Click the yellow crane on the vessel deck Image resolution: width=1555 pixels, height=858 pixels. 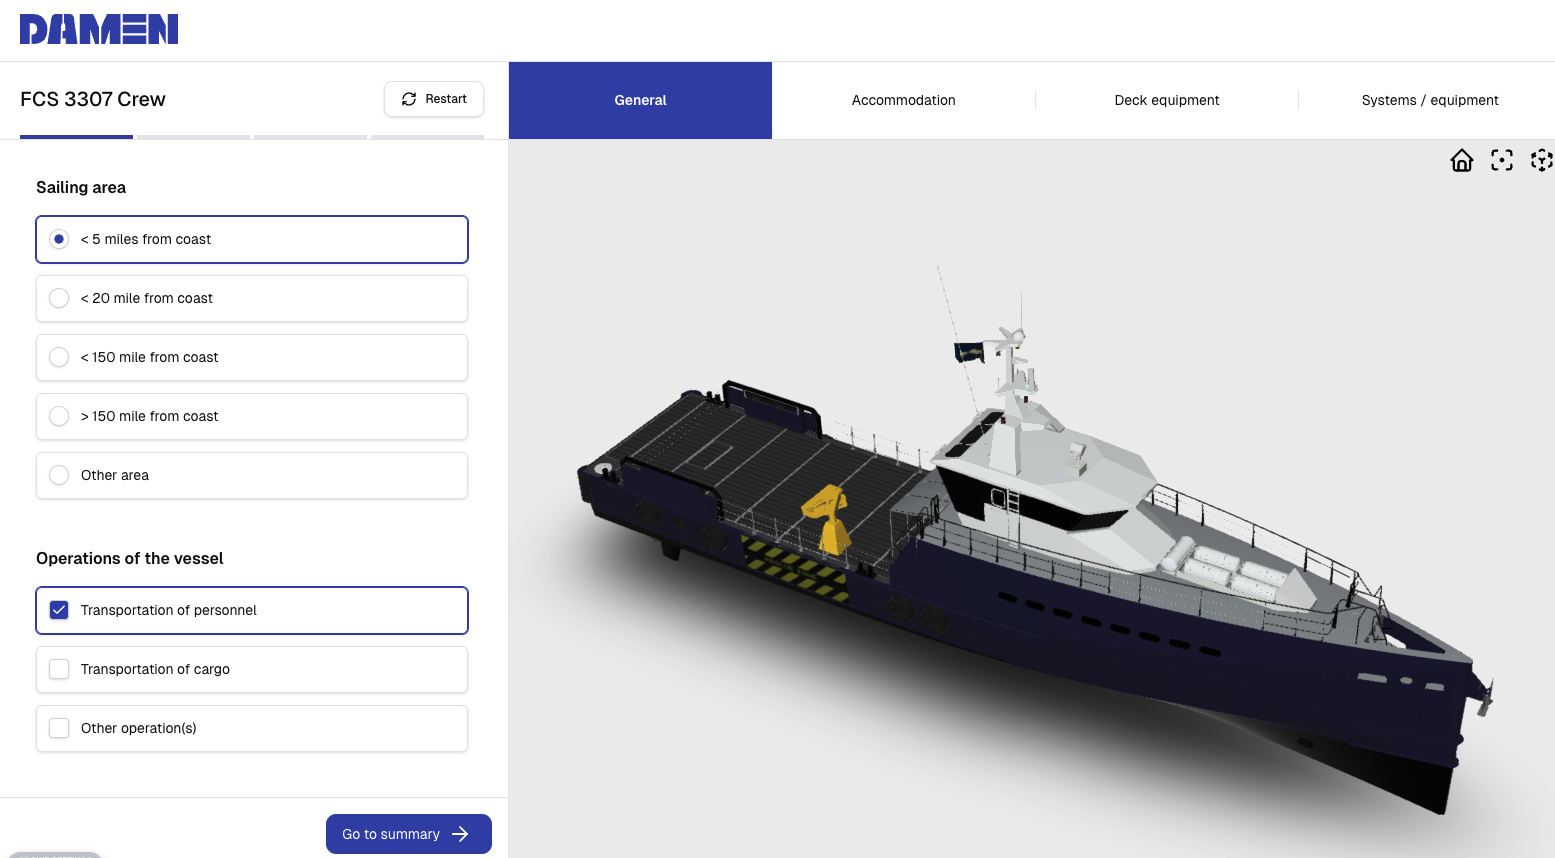click(x=828, y=518)
